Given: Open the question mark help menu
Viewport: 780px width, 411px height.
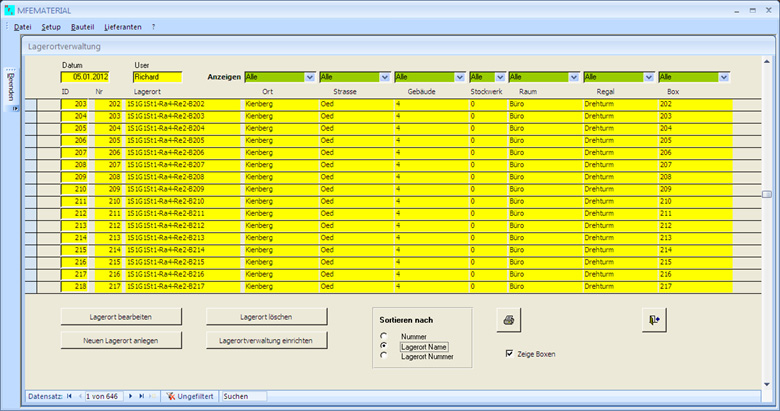Looking at the screenshot, I should 153,26.
